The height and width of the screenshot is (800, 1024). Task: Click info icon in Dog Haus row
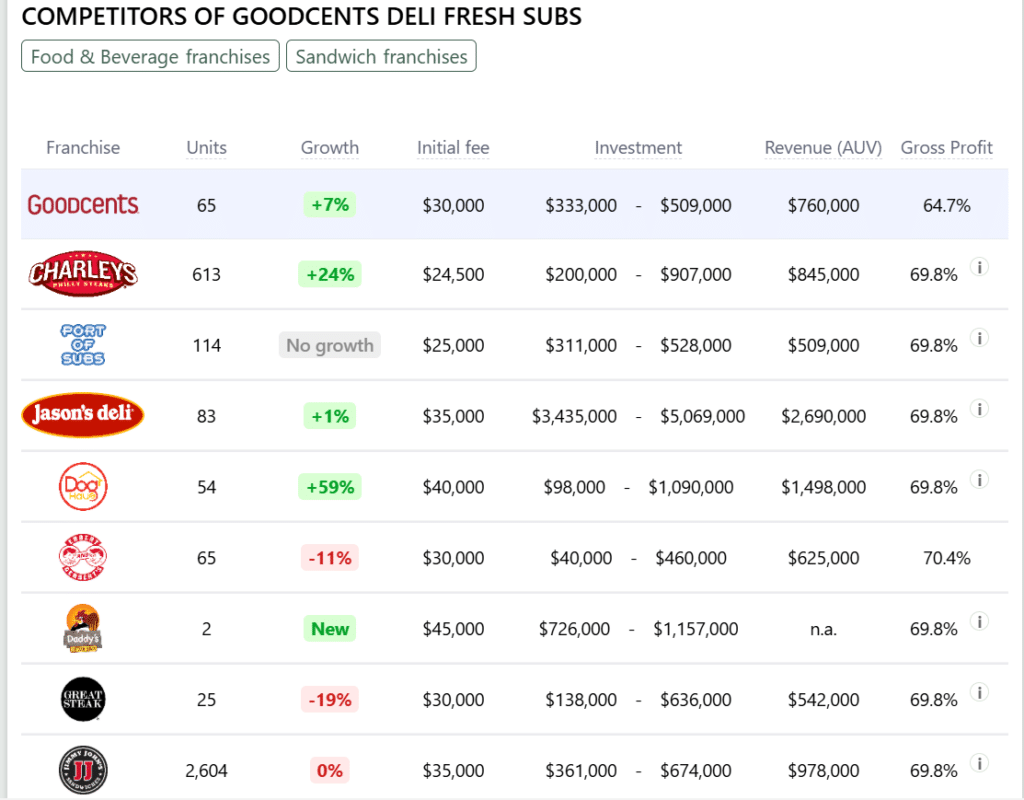pyautogui.click(x=979, y=479)
